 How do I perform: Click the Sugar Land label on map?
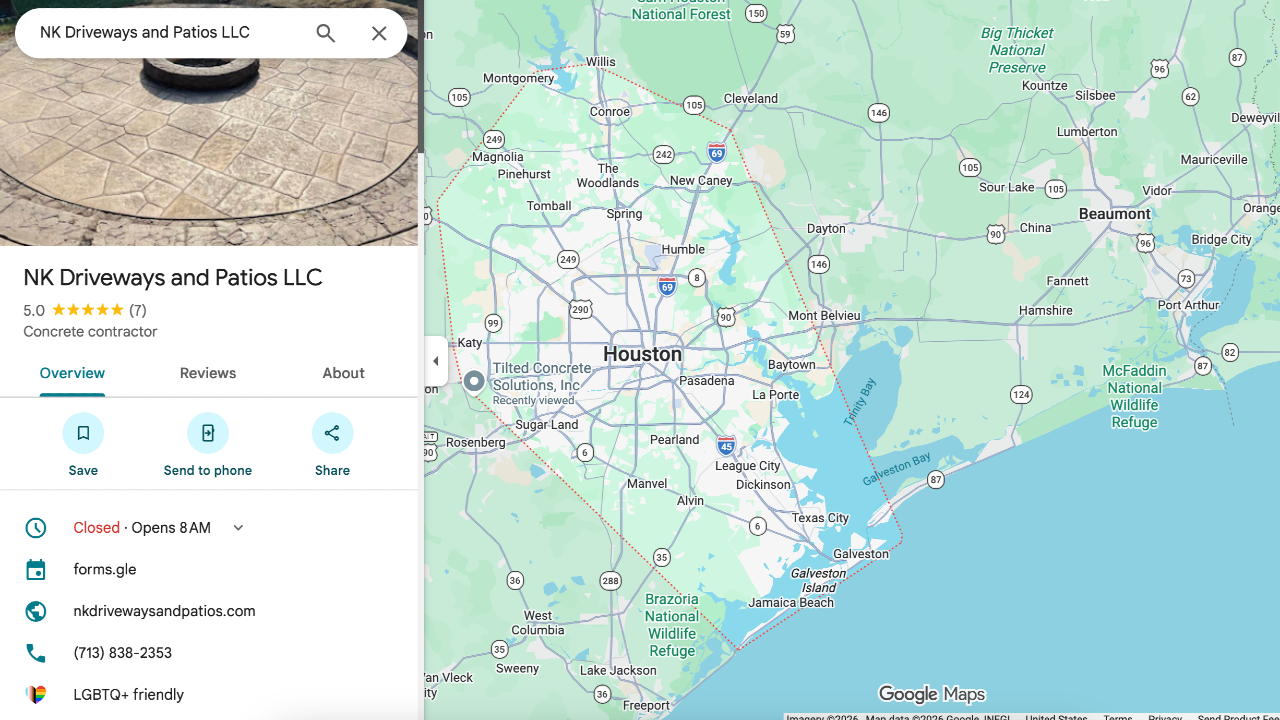coord(547,425)
